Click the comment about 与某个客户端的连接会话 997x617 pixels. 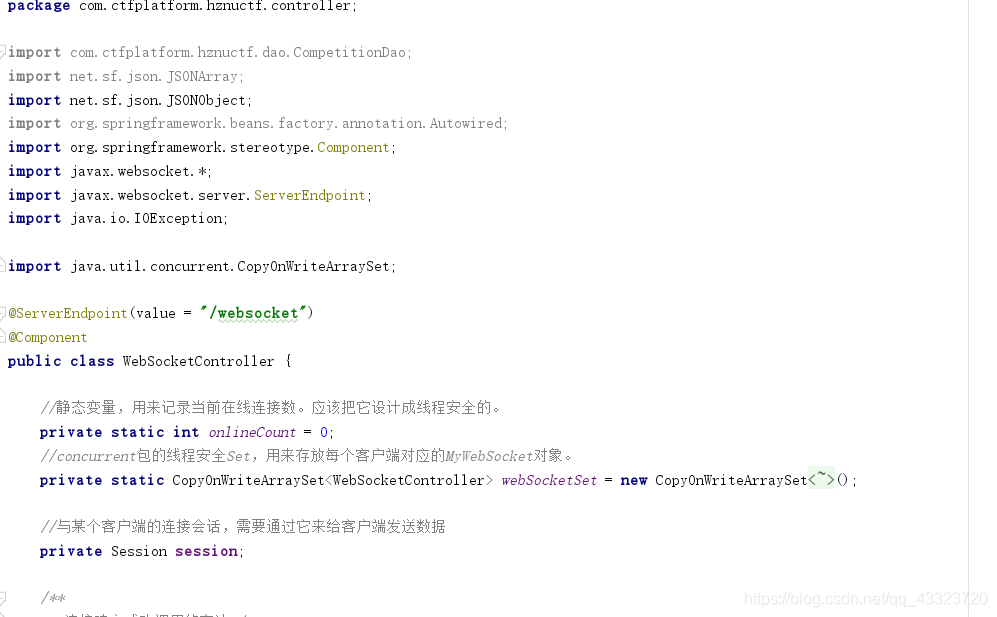(242, 527)
